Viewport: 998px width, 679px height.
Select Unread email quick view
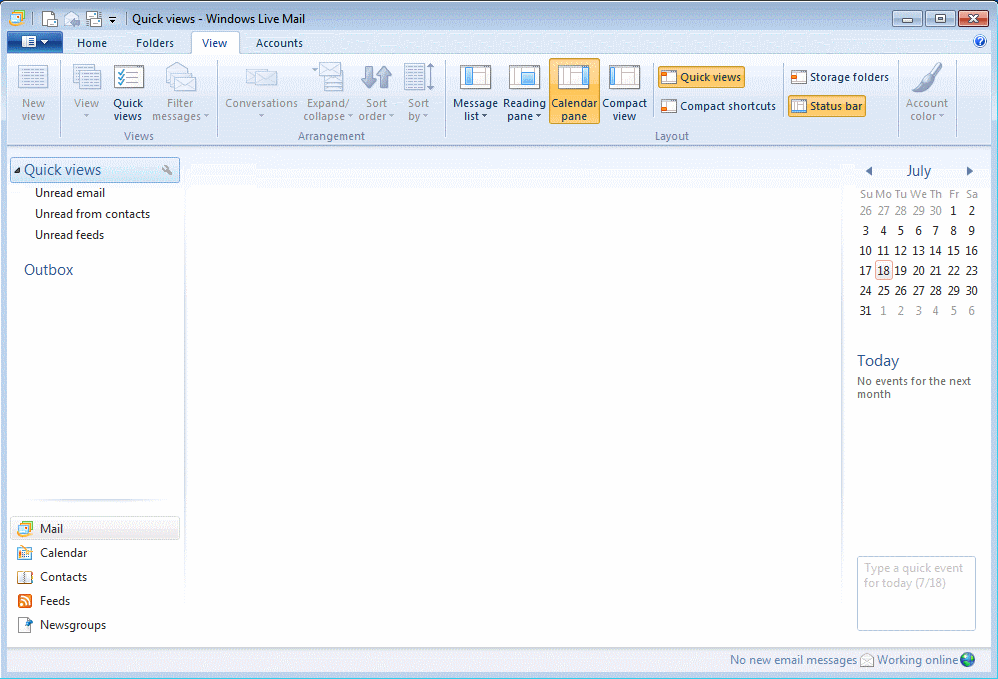70,193
